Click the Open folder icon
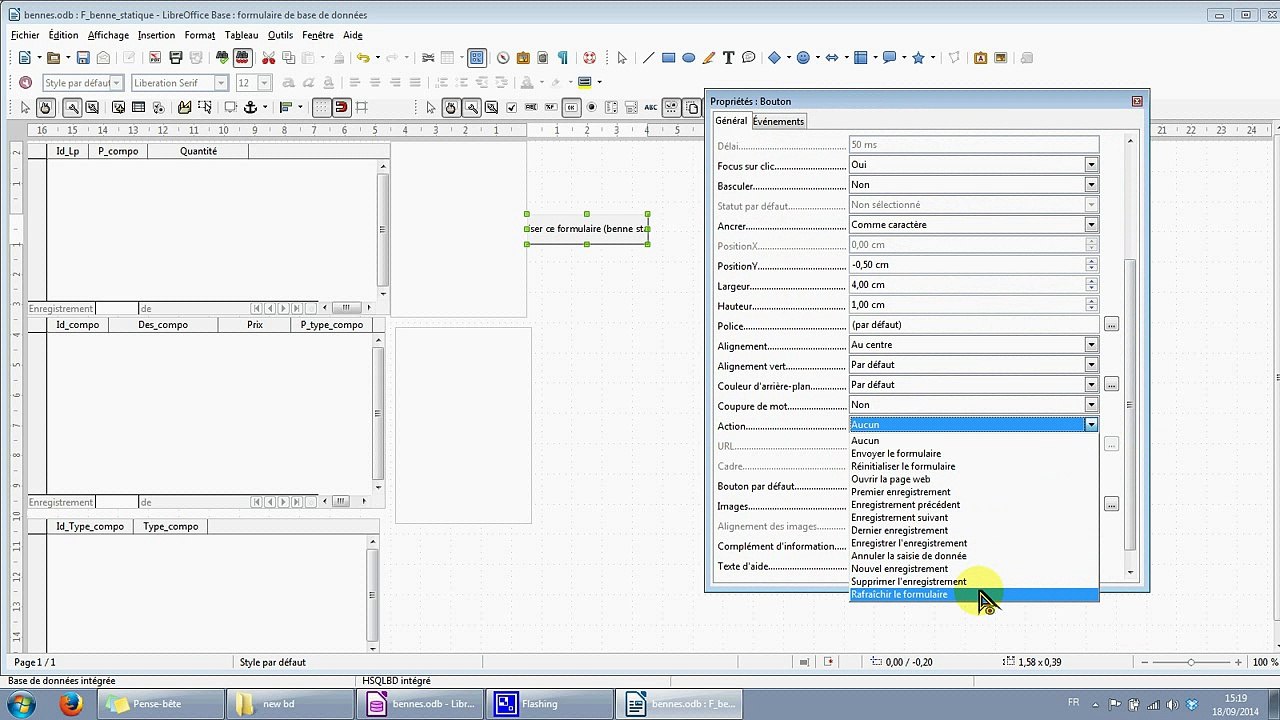Image resolution: width=1280 pixels, height=720 pixels. point(54,58)
